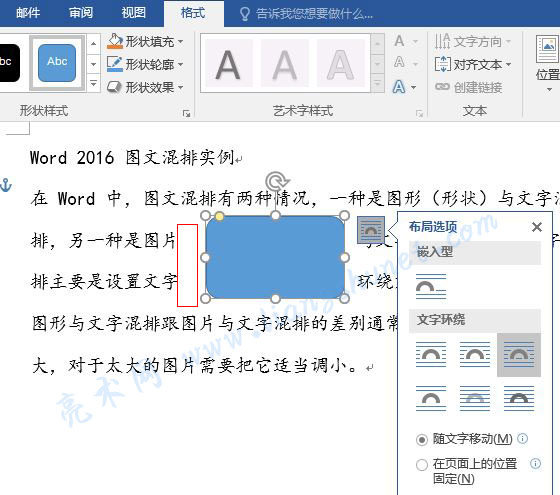The height and width of the screenshot is (495, 560).
Task: Click the bottom-right resize handle of shape
Action: tap(344, 299)
